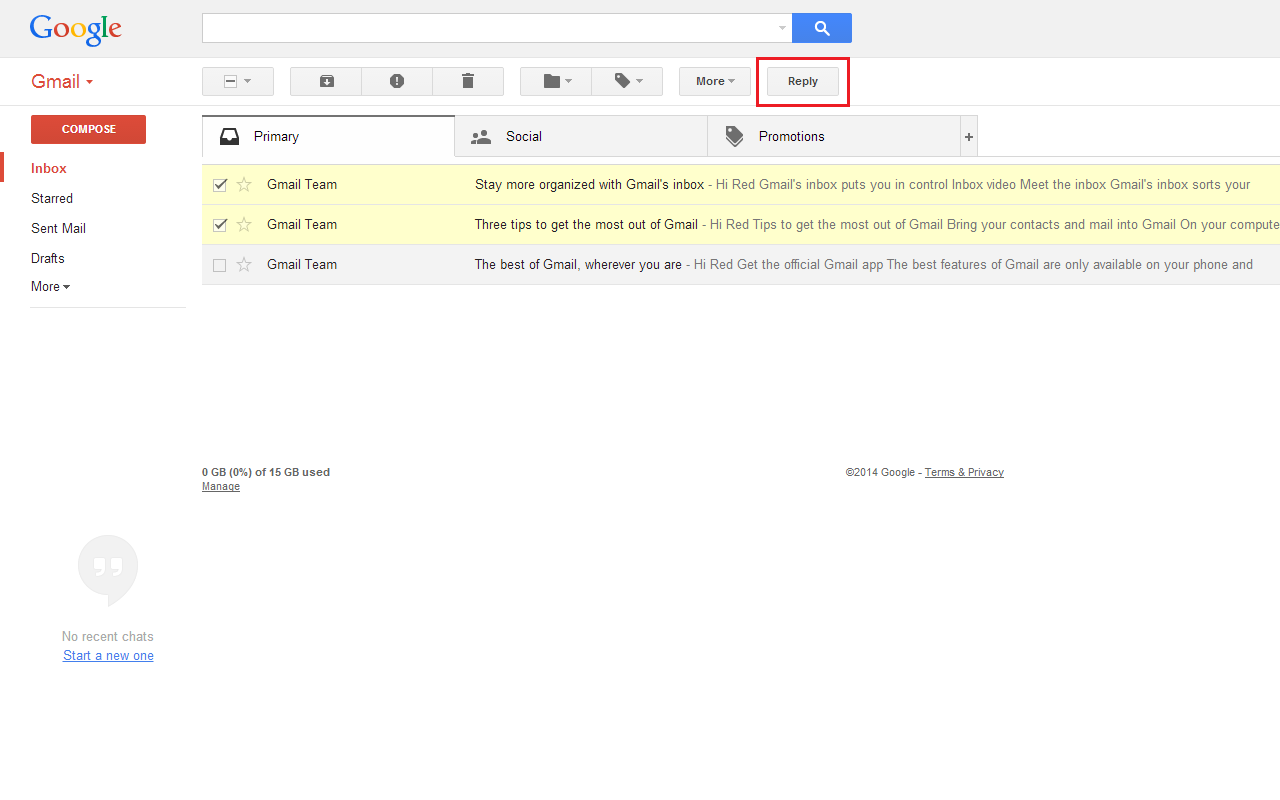Star the 'Stay more organized' email

pos(244,184)
